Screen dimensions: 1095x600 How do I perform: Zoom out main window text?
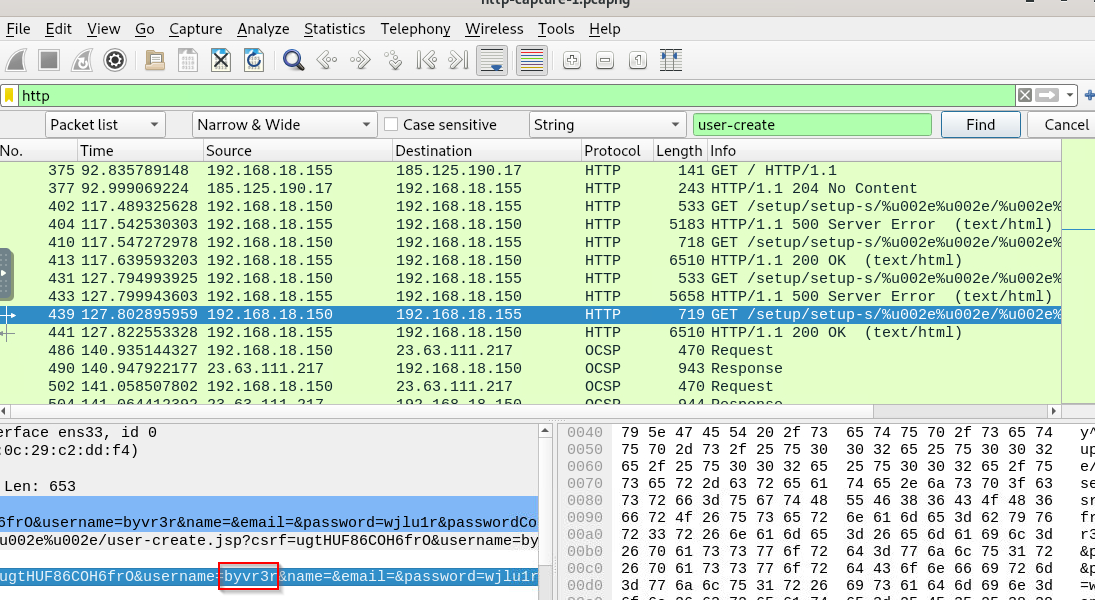(x=605, y=61)
